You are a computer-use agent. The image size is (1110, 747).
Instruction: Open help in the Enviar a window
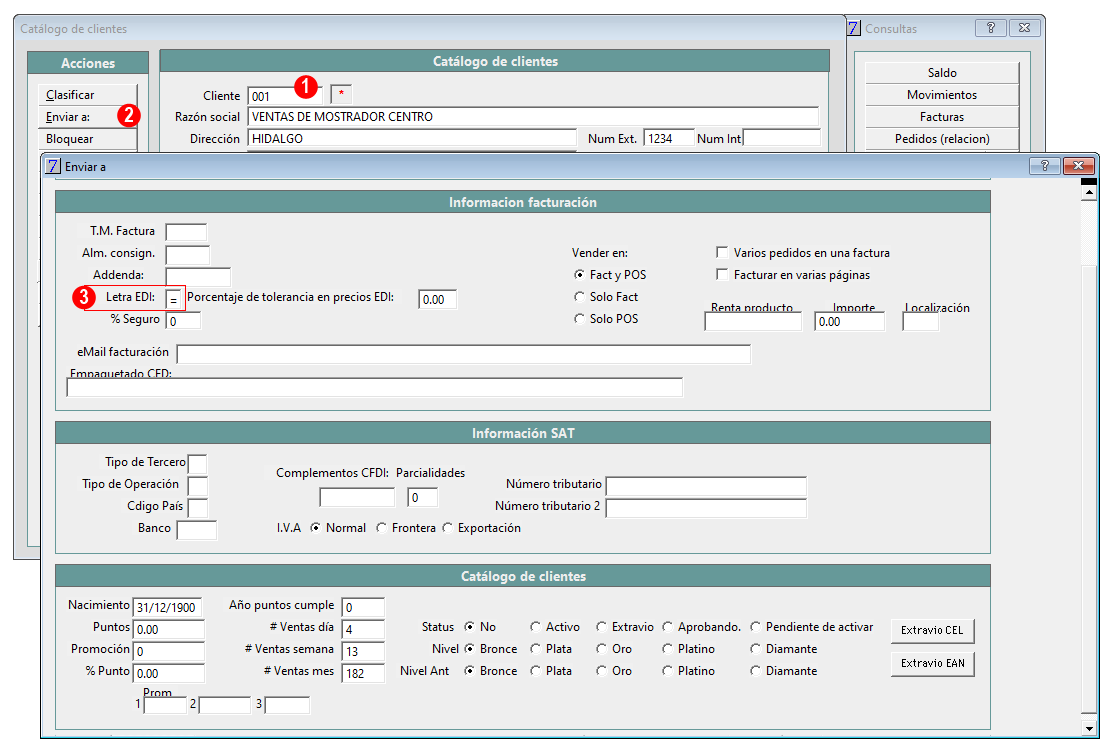pyautogui.click(x=1044, y=166)
